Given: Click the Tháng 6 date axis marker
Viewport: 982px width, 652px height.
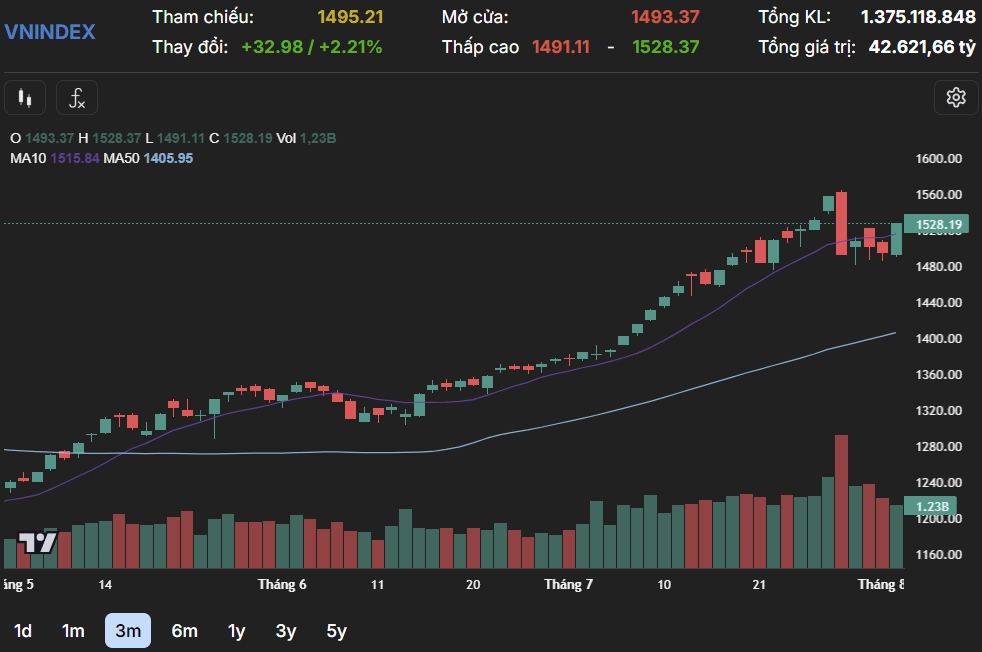Looking at the screenshot, I should (282, 584).
